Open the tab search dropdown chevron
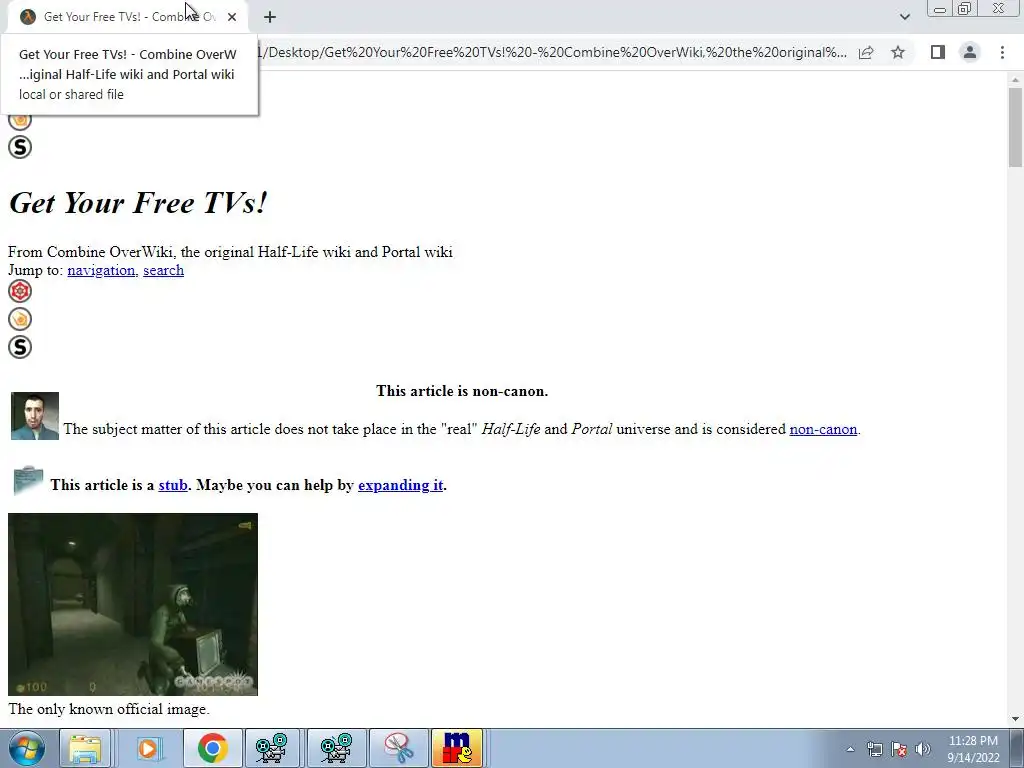The image size is (1024, 768). (904, 17)
